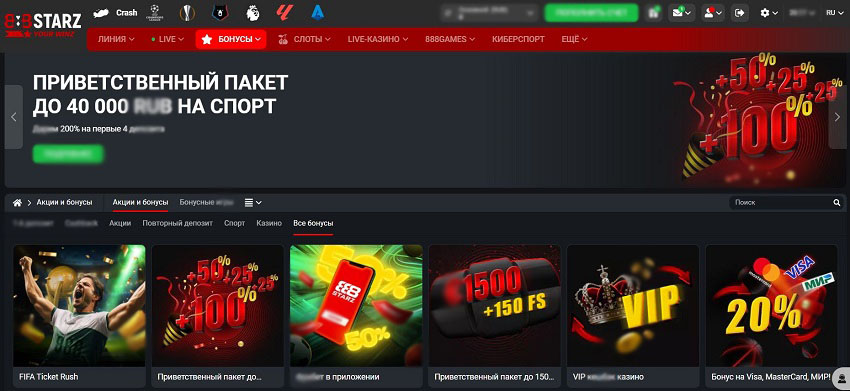Open the messages envelope icon

(681, 12)
